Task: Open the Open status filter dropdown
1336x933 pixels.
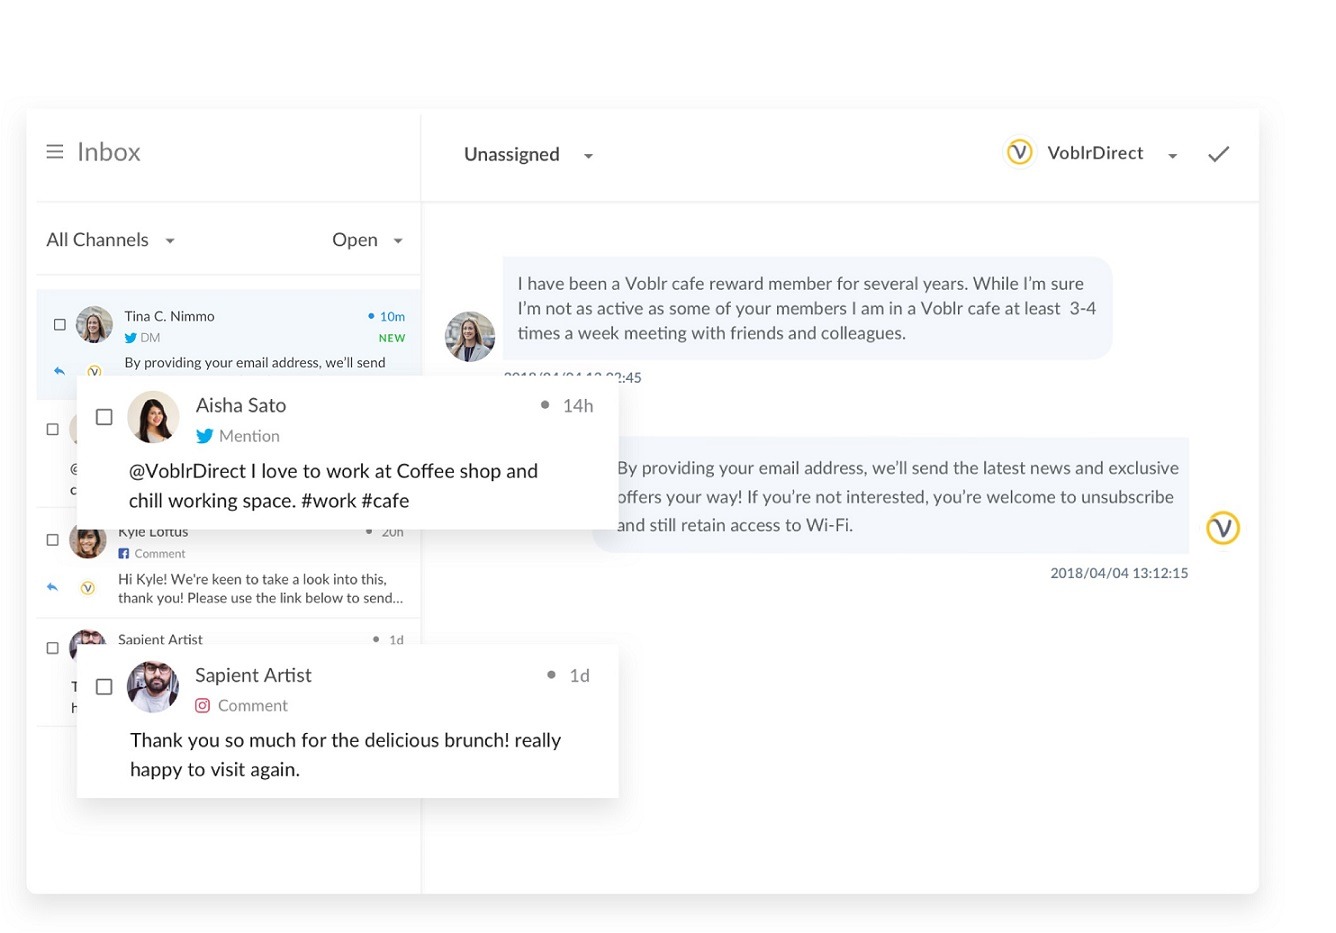Action: [367, 240]
